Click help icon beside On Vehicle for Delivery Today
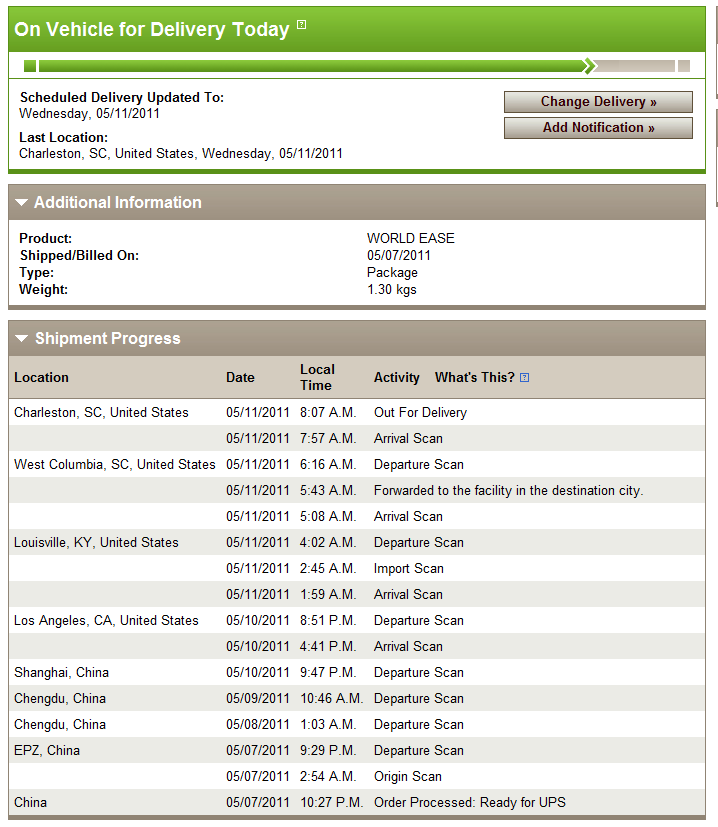 (301, 24)
